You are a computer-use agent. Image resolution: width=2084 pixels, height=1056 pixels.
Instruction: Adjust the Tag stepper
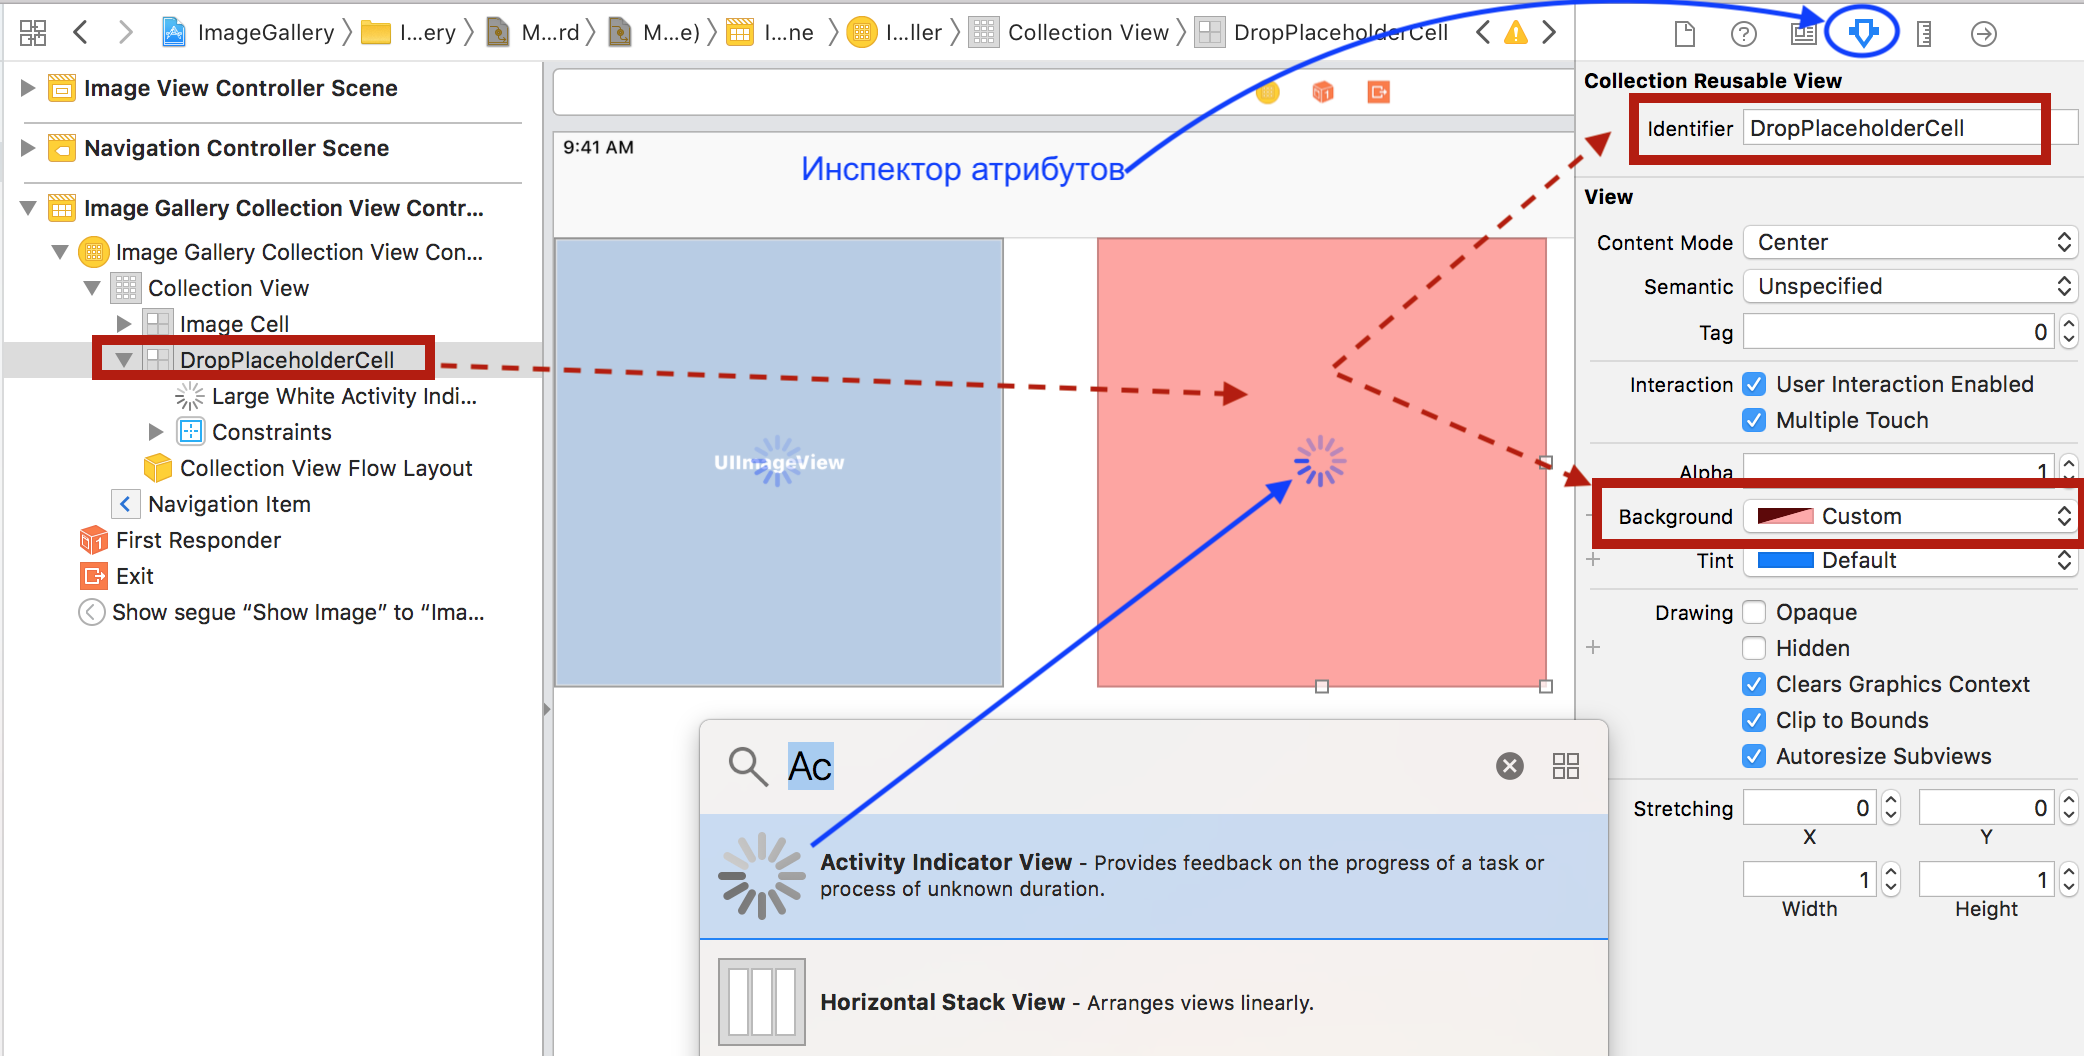[x=2069, y=332]
